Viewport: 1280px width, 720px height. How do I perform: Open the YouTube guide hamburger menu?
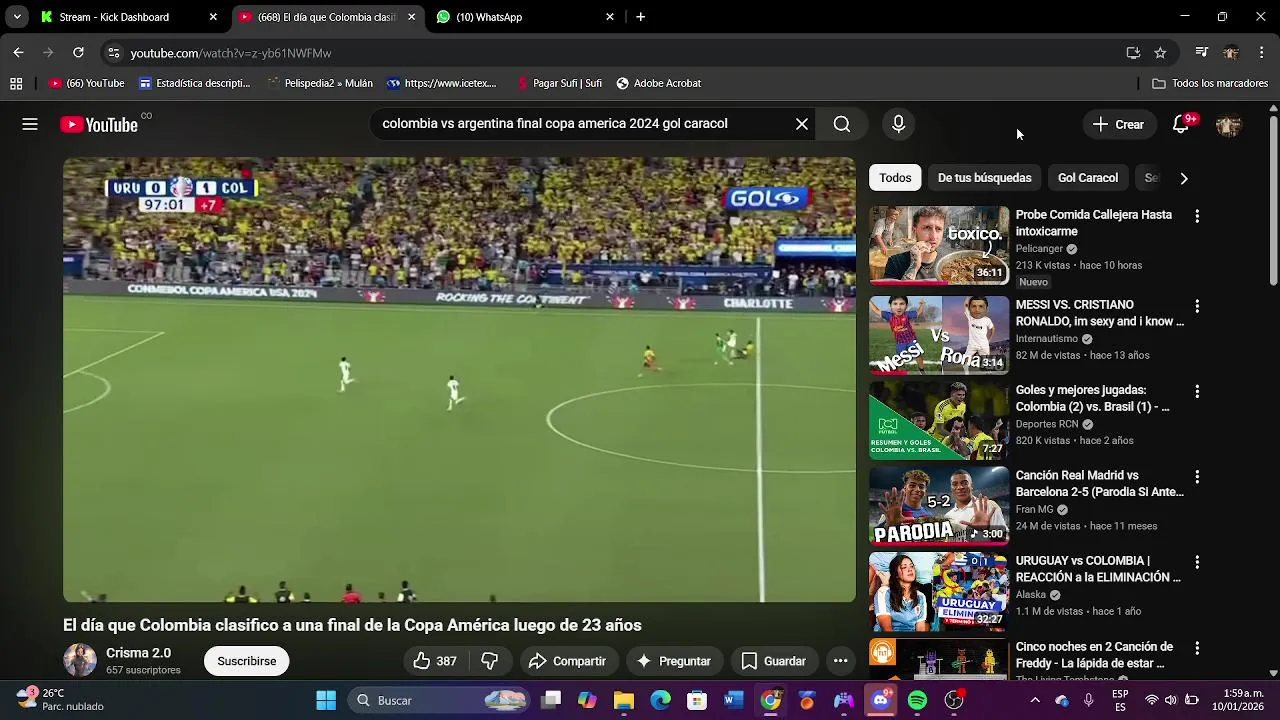click(30, 124)
